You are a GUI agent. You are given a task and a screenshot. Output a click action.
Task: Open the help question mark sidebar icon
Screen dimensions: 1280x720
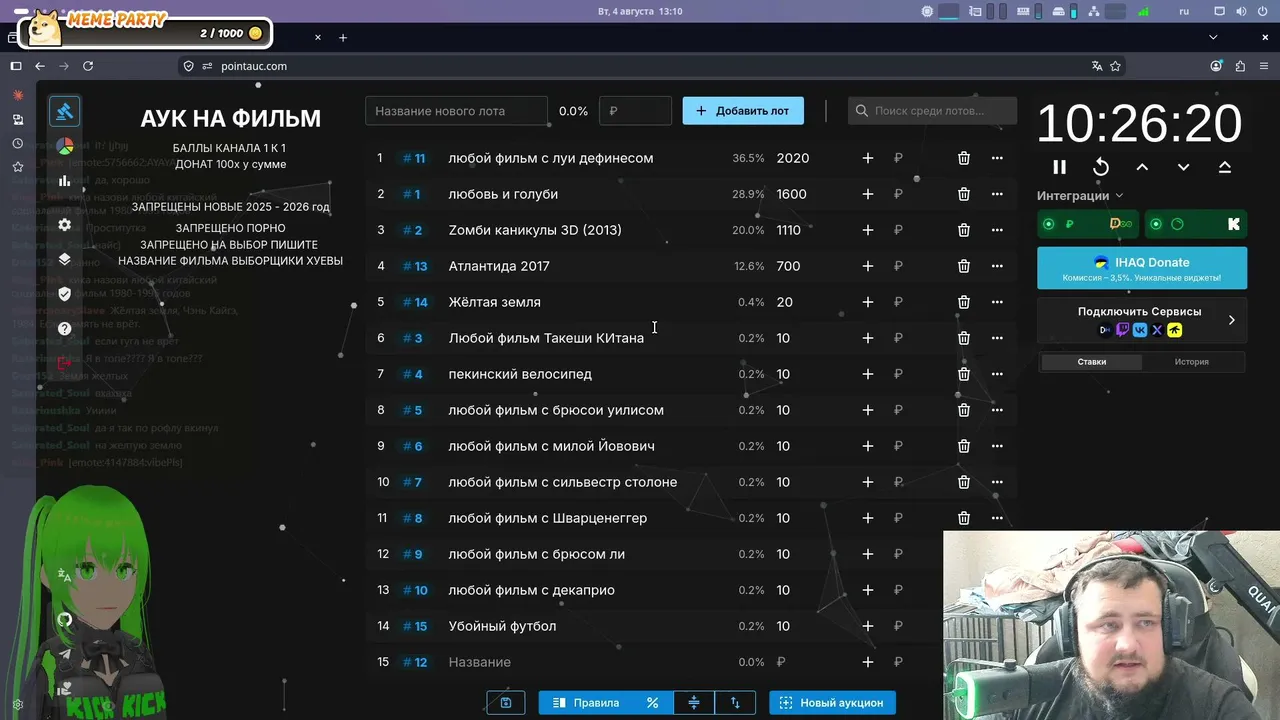pyautogui.click(x=65, y=328)
